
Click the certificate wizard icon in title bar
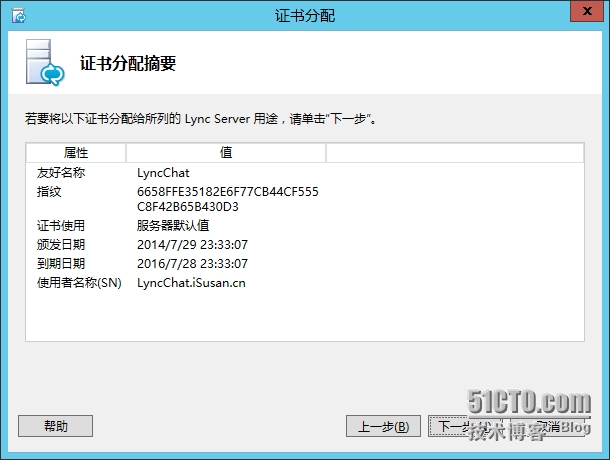(x=18, y=16)
